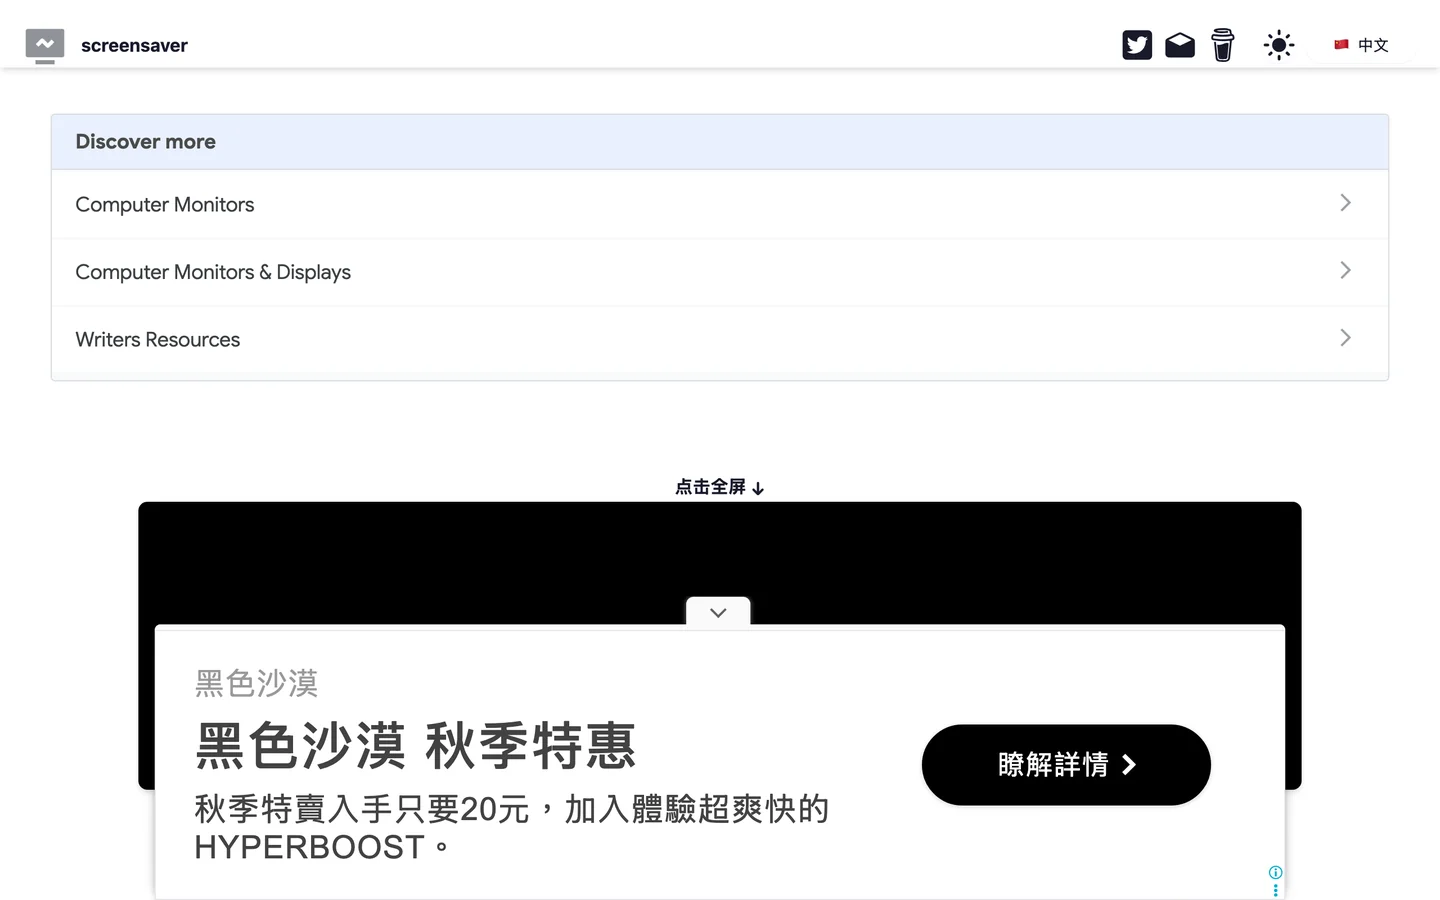Click the 瞭解詳情 ad button
This screenshot has width=1440, height=900.
click(1066, 765)
